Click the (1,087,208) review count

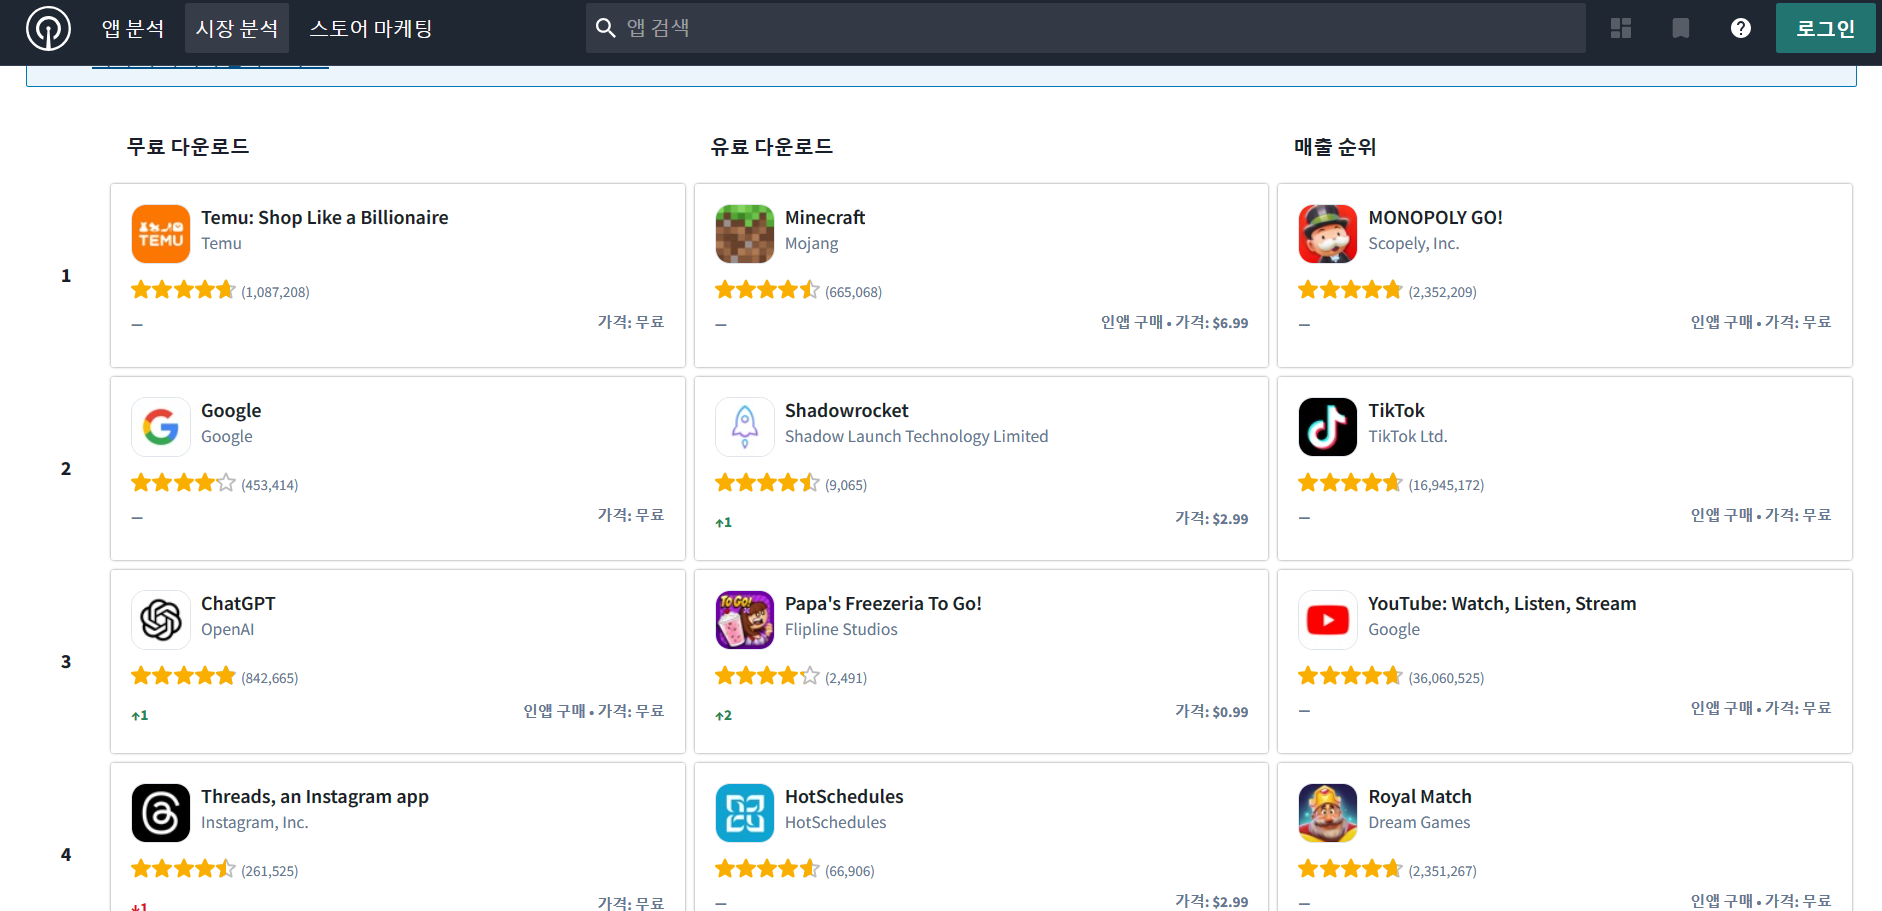tap(275, 292)
